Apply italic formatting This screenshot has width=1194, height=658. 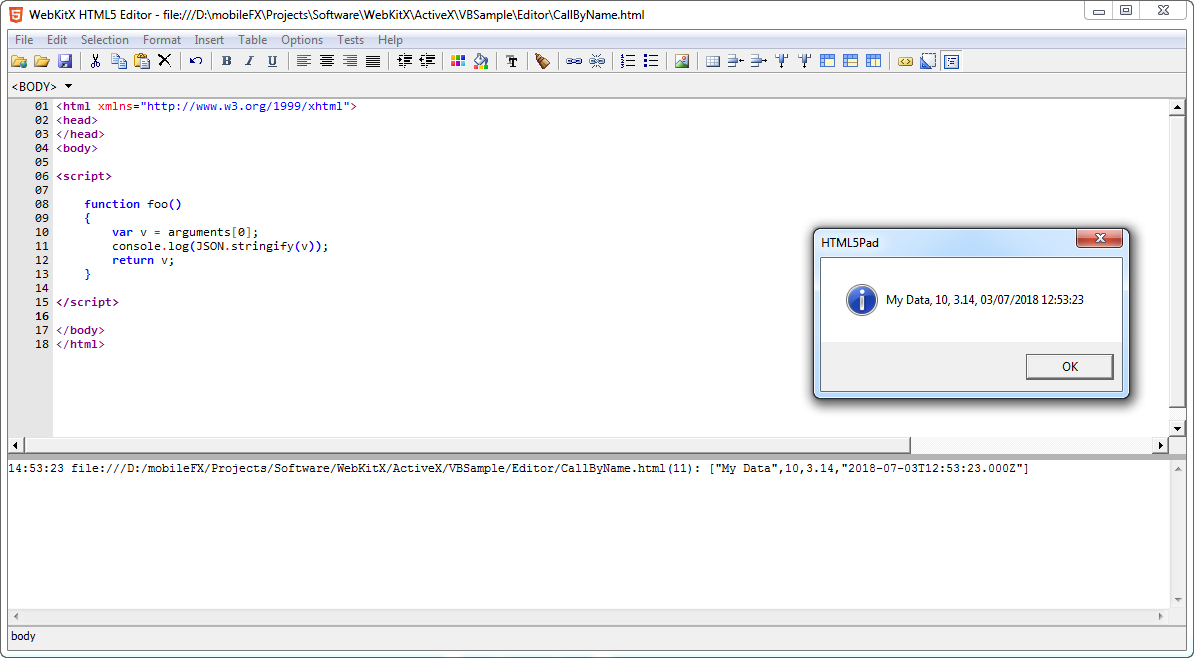[x=249, y=61]
